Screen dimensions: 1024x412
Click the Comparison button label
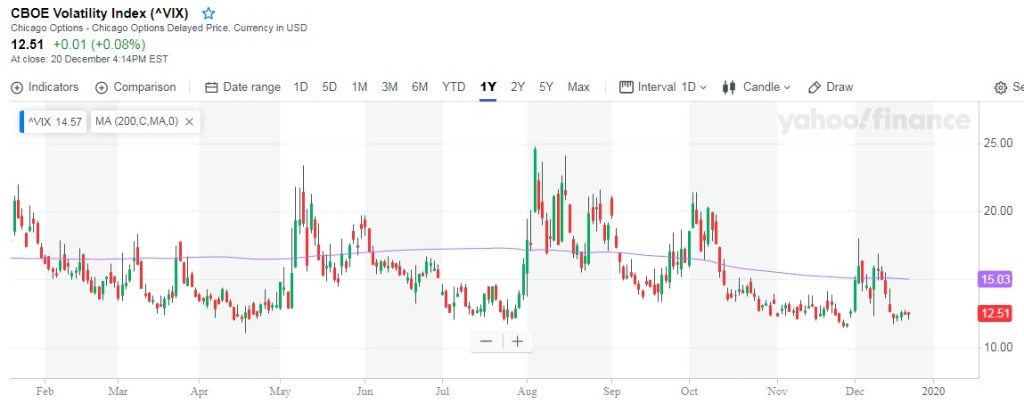coord(144,87)
